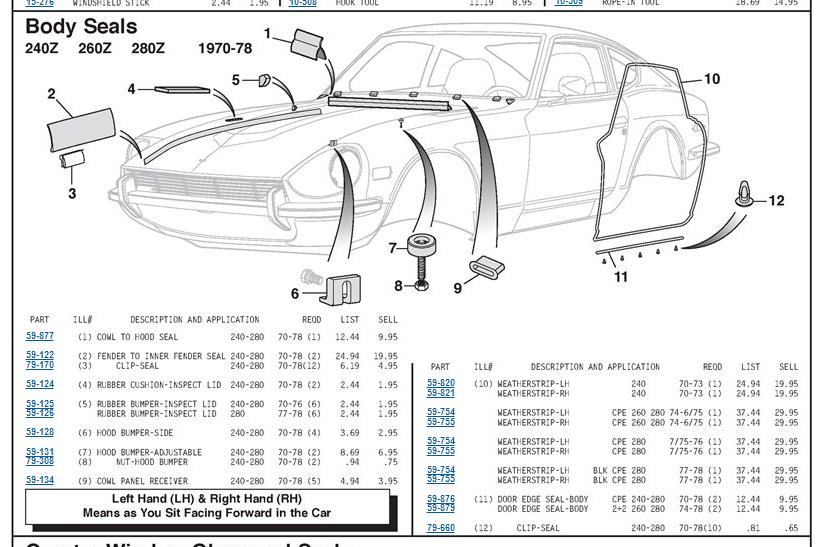Image resolution: width=823 pixels, height=547 pixels.
Task: Click sell price 9.95 for cowl to hood seal
Action: click(x=387, y=337)
